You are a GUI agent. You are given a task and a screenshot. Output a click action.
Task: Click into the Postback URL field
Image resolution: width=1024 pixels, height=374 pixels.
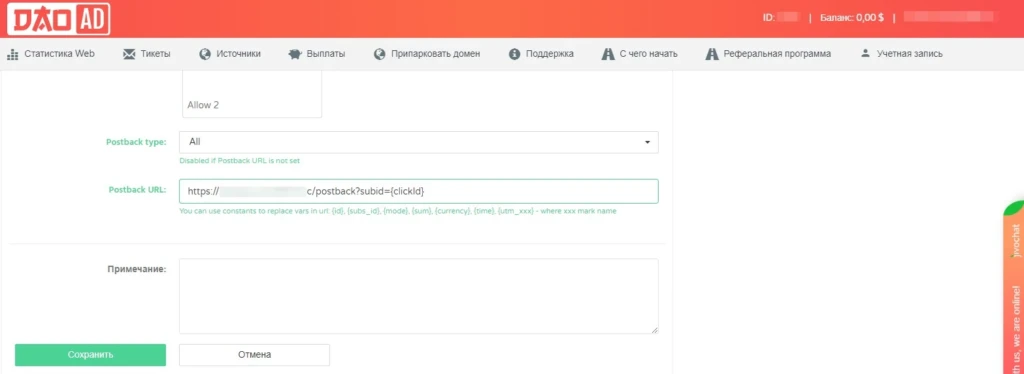pyautogui.click(x=419, y=191)
